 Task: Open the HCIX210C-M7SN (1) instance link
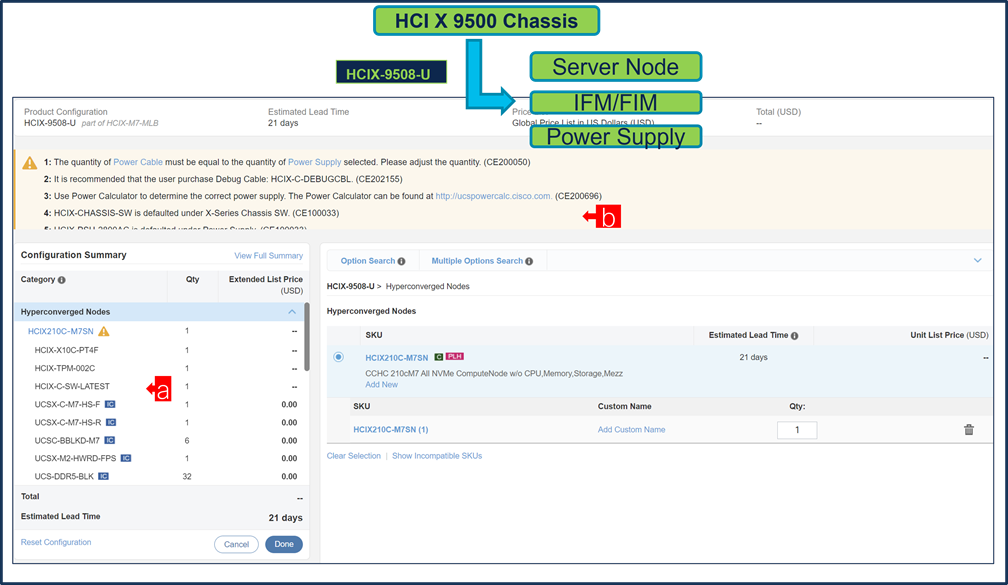pos(391,429)
